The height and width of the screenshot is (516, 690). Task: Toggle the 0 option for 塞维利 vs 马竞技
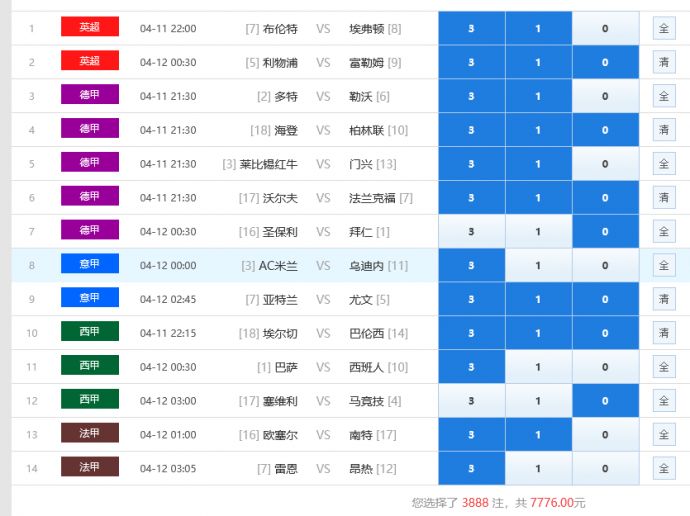tap(605, 401)
